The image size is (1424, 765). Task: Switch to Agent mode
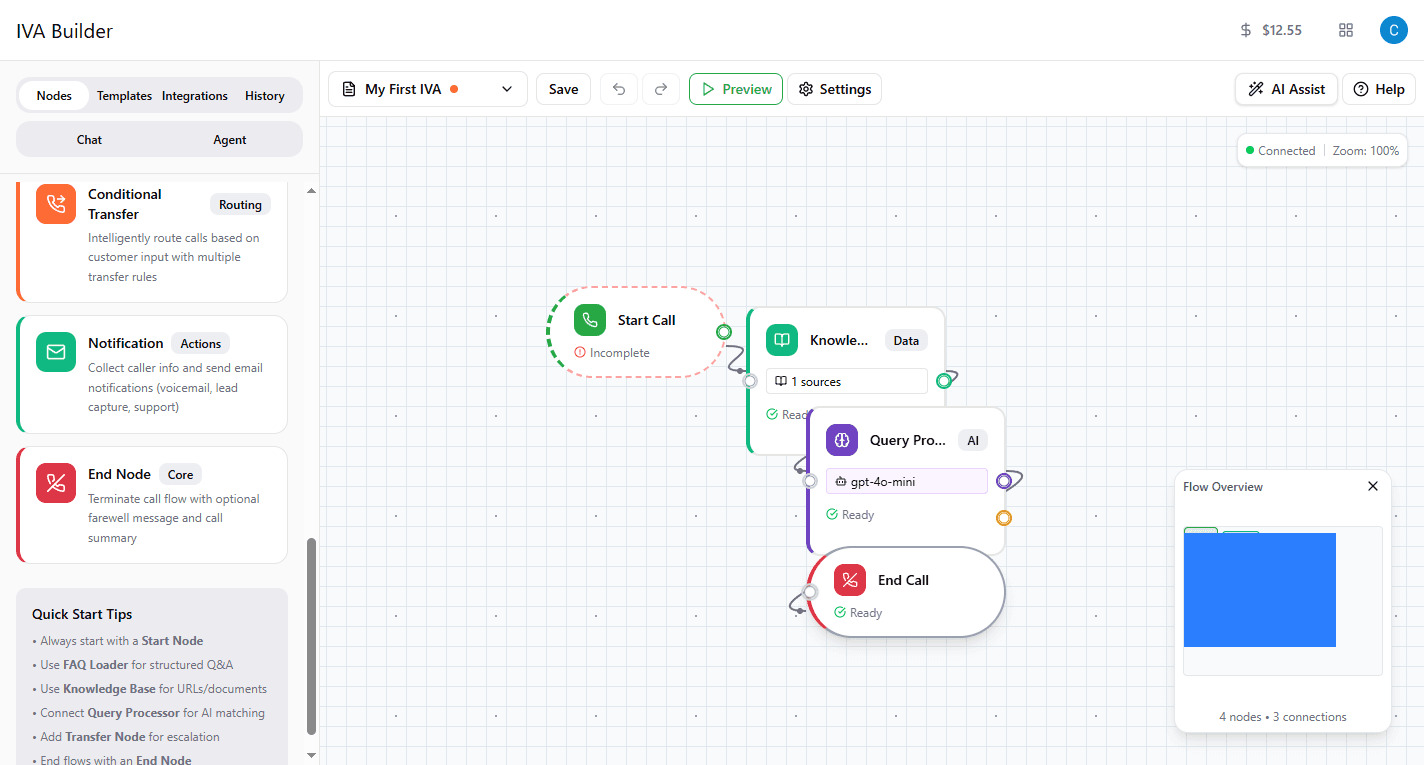tap(229, 139)
